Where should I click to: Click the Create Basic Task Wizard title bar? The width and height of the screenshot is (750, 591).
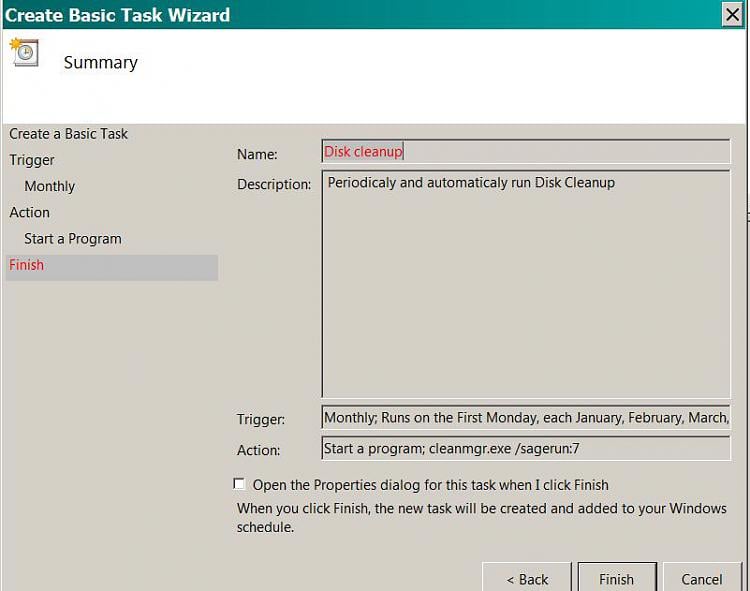click(x=300, y=14)
